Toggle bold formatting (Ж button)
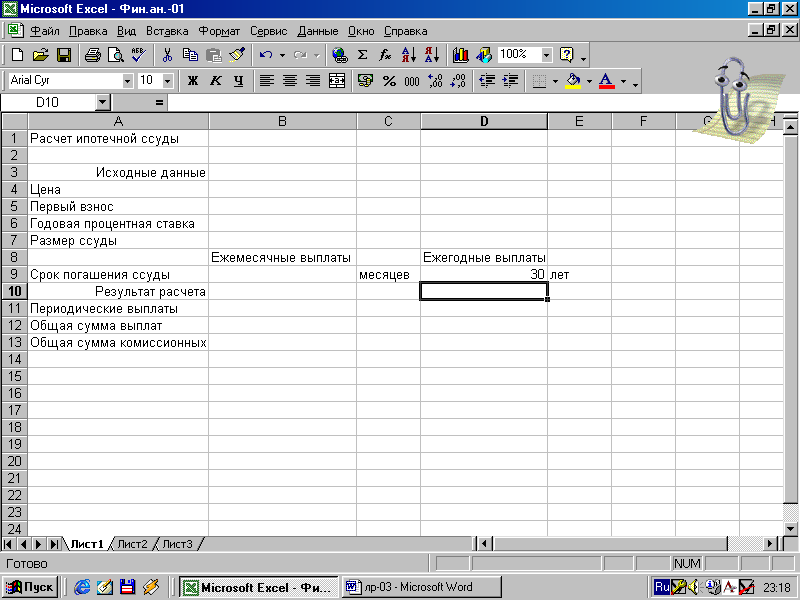The height and width of the screenshot is (600, 800). point(193,81)
